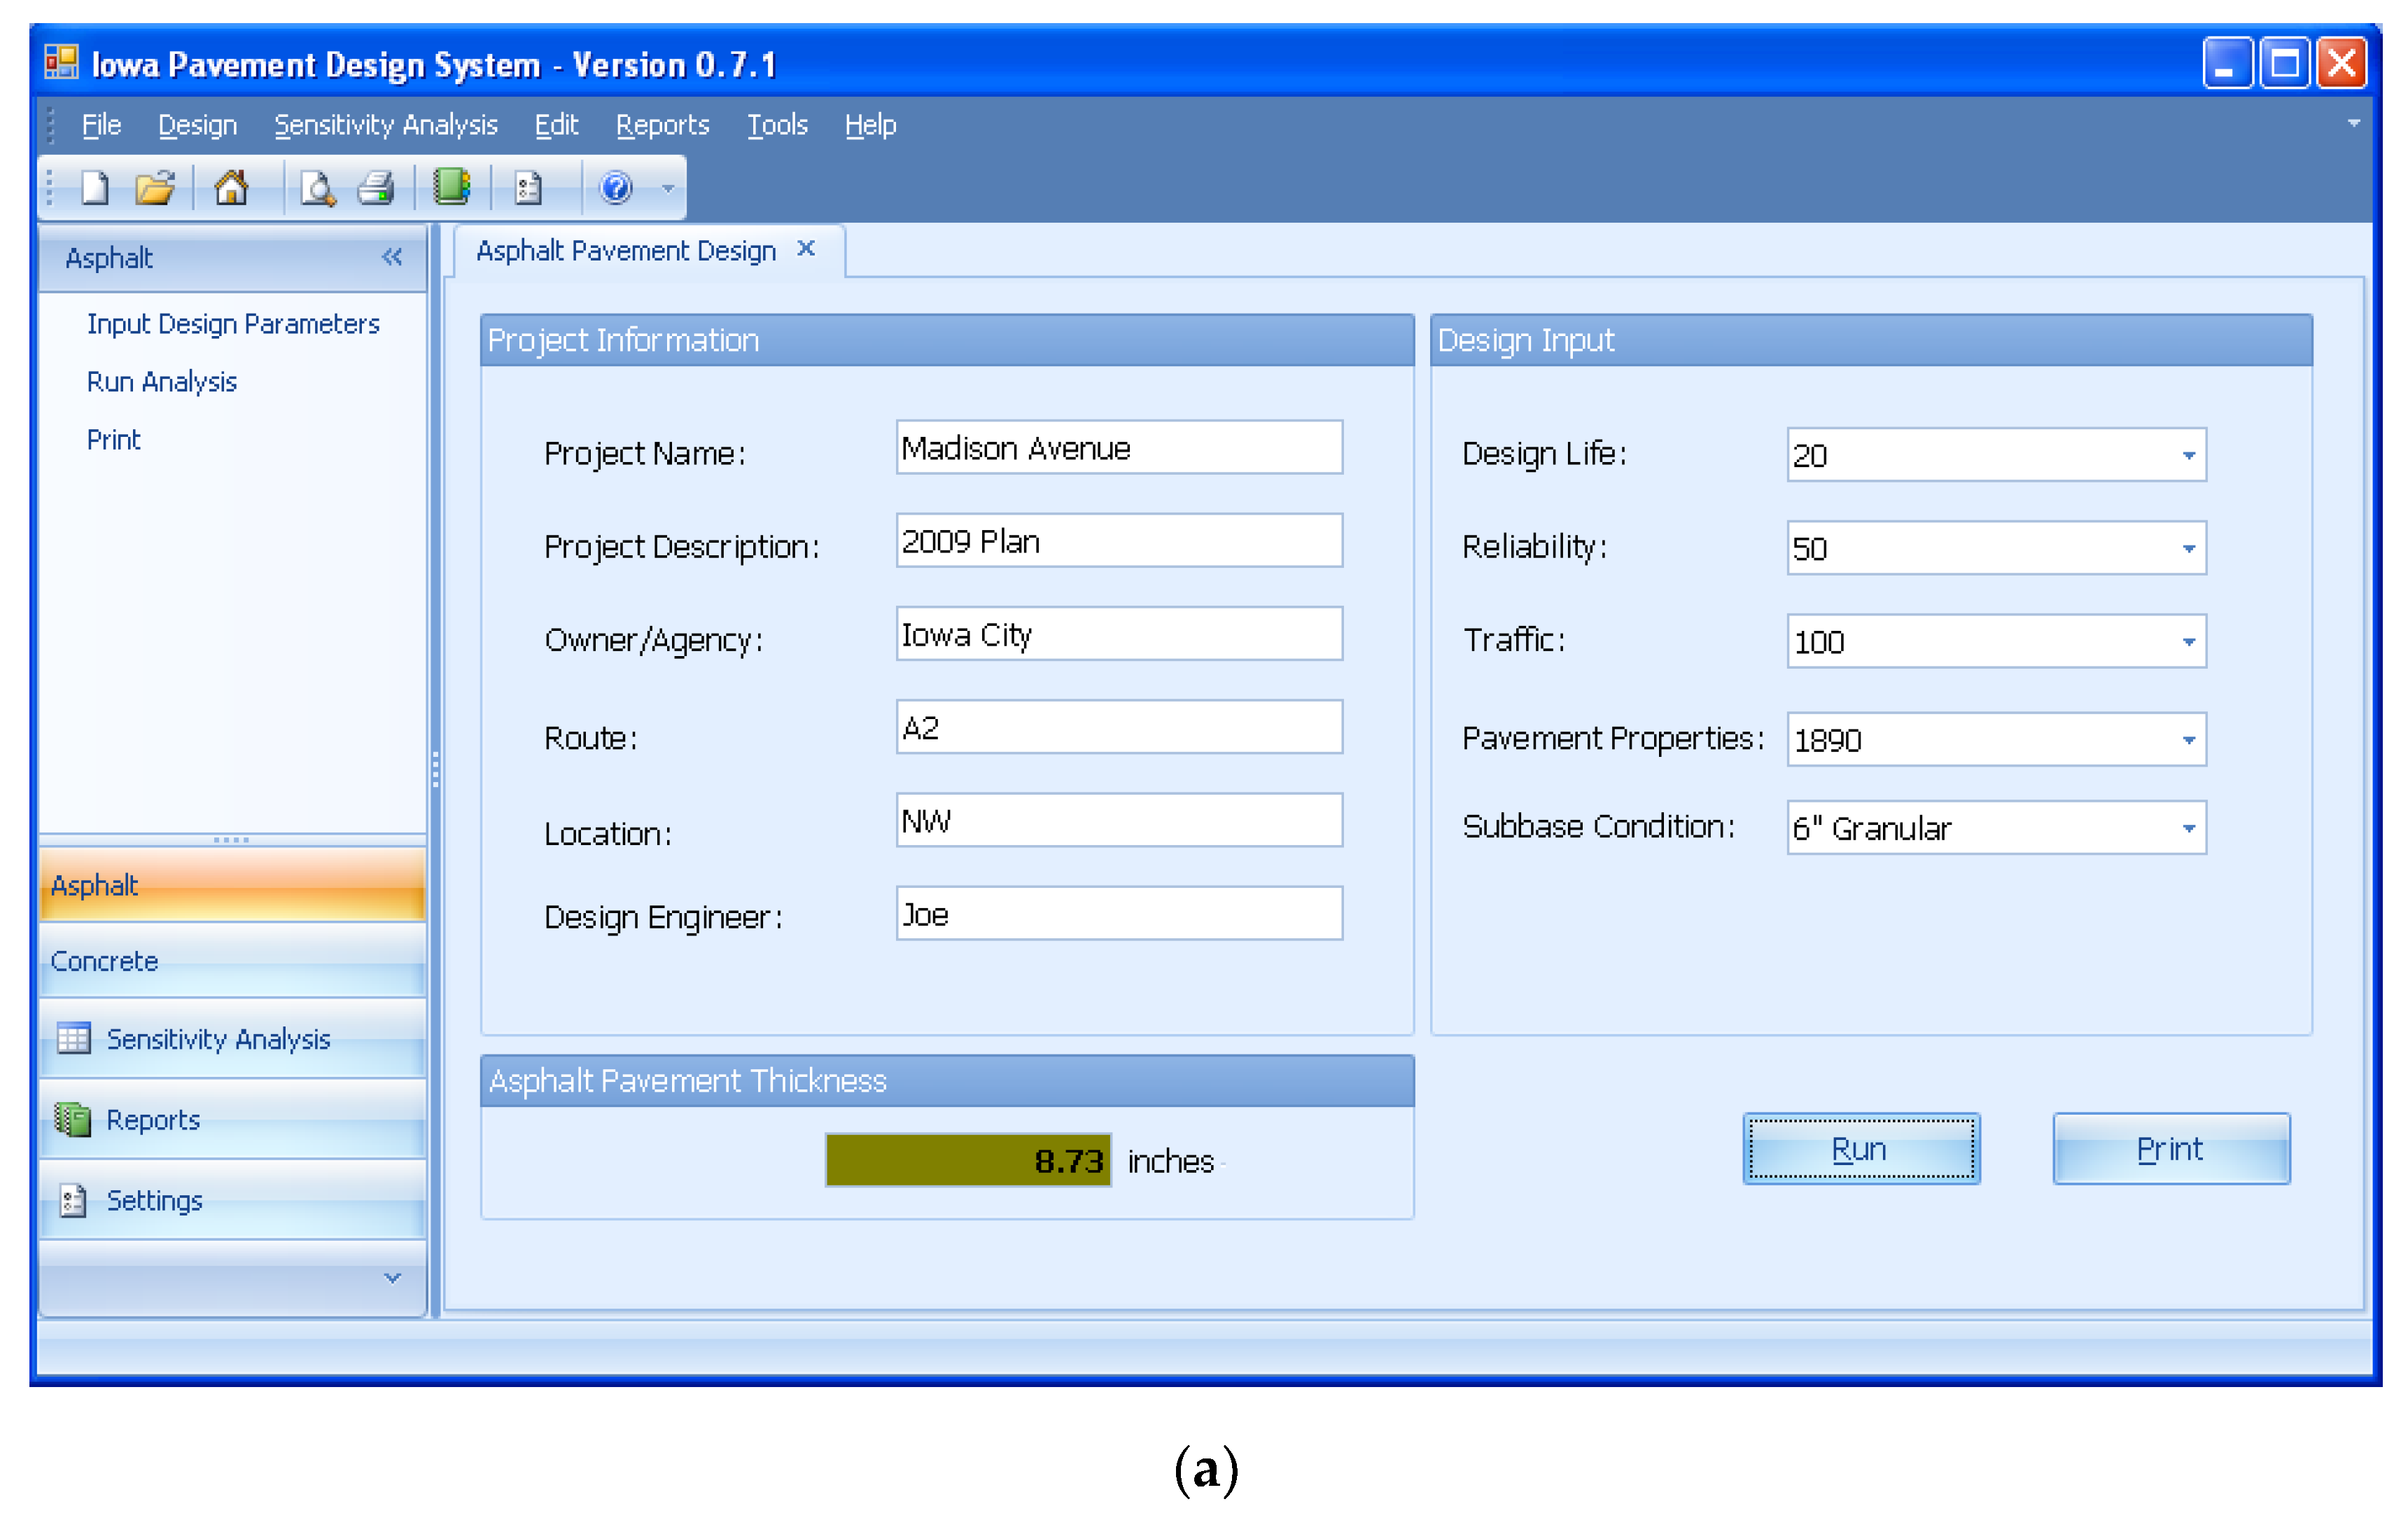Close the Asphalt Pavement Design tab

click(806, 249)
